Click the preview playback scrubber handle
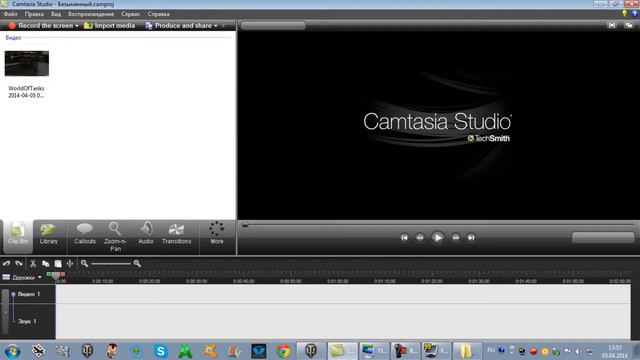Image resolution: width=640 pixels, height=360 pixels. 245,224
